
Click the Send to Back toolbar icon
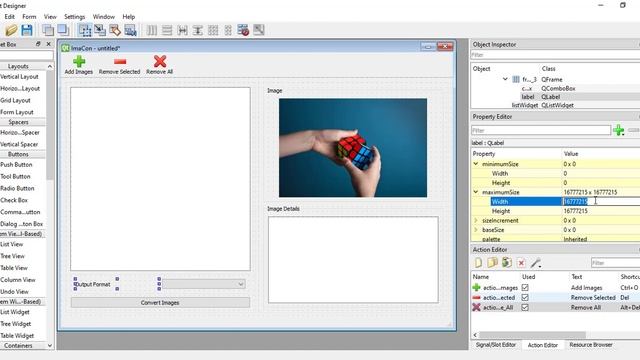point(48,30)
